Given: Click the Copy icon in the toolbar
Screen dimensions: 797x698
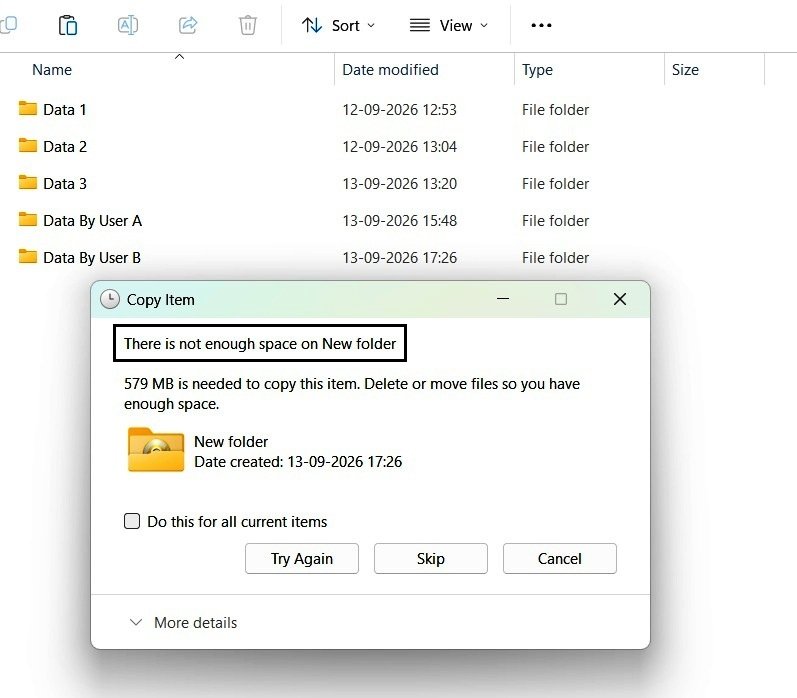Looking at the screenshot, I should [x=8, y=25].
